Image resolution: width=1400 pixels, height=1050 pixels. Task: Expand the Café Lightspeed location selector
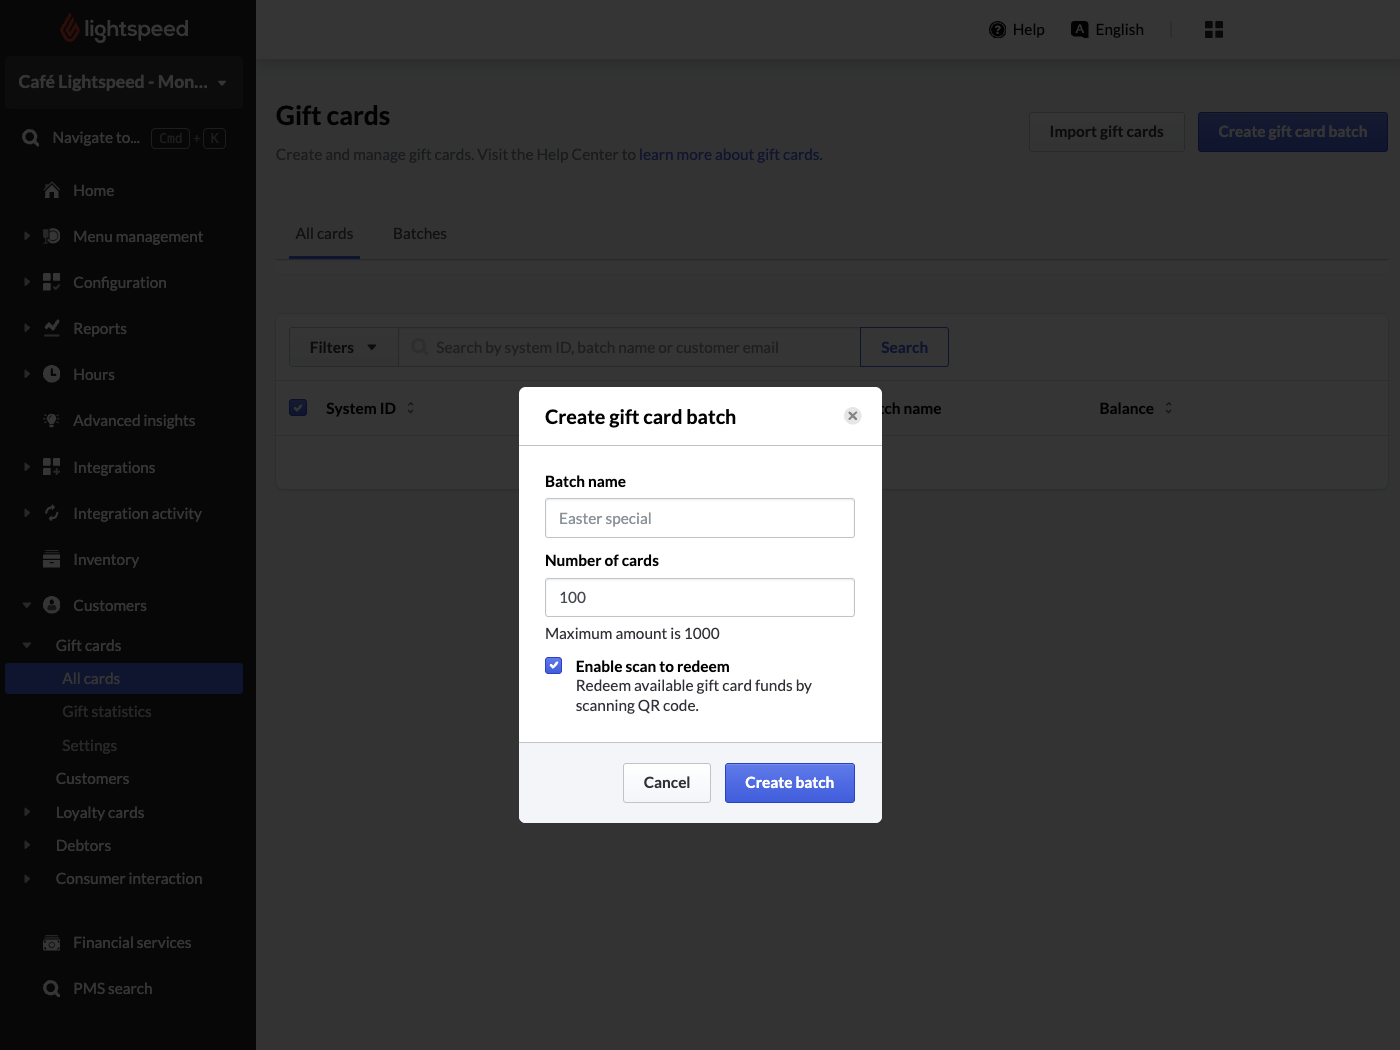pos(123,82)
